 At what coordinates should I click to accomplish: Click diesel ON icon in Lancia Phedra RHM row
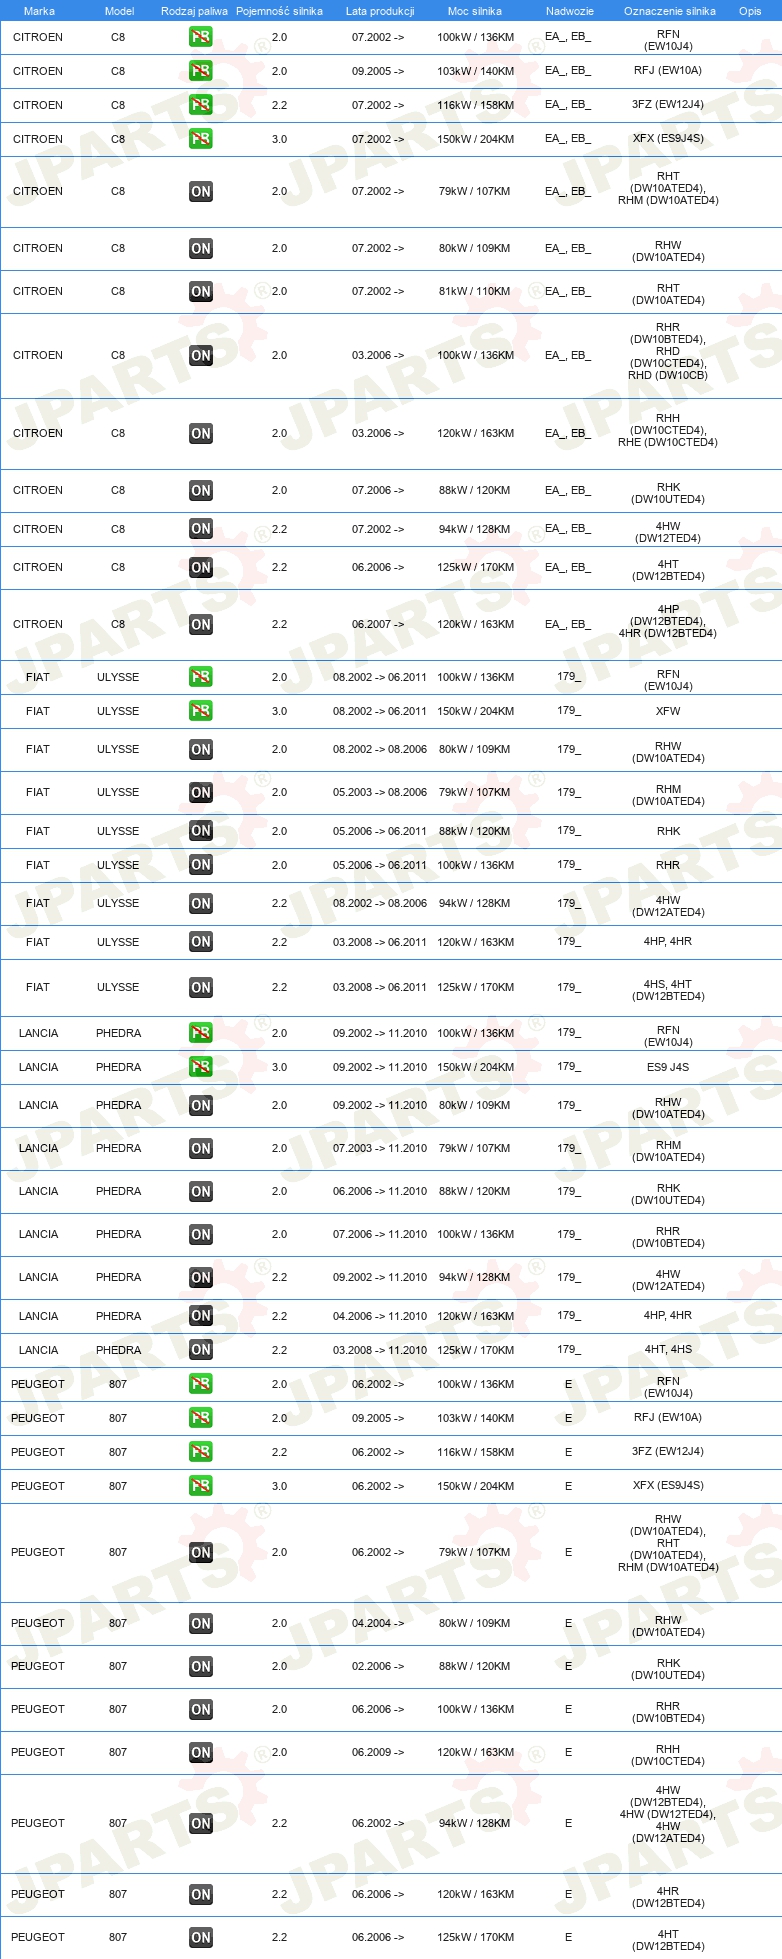[x=201, y=1148]
